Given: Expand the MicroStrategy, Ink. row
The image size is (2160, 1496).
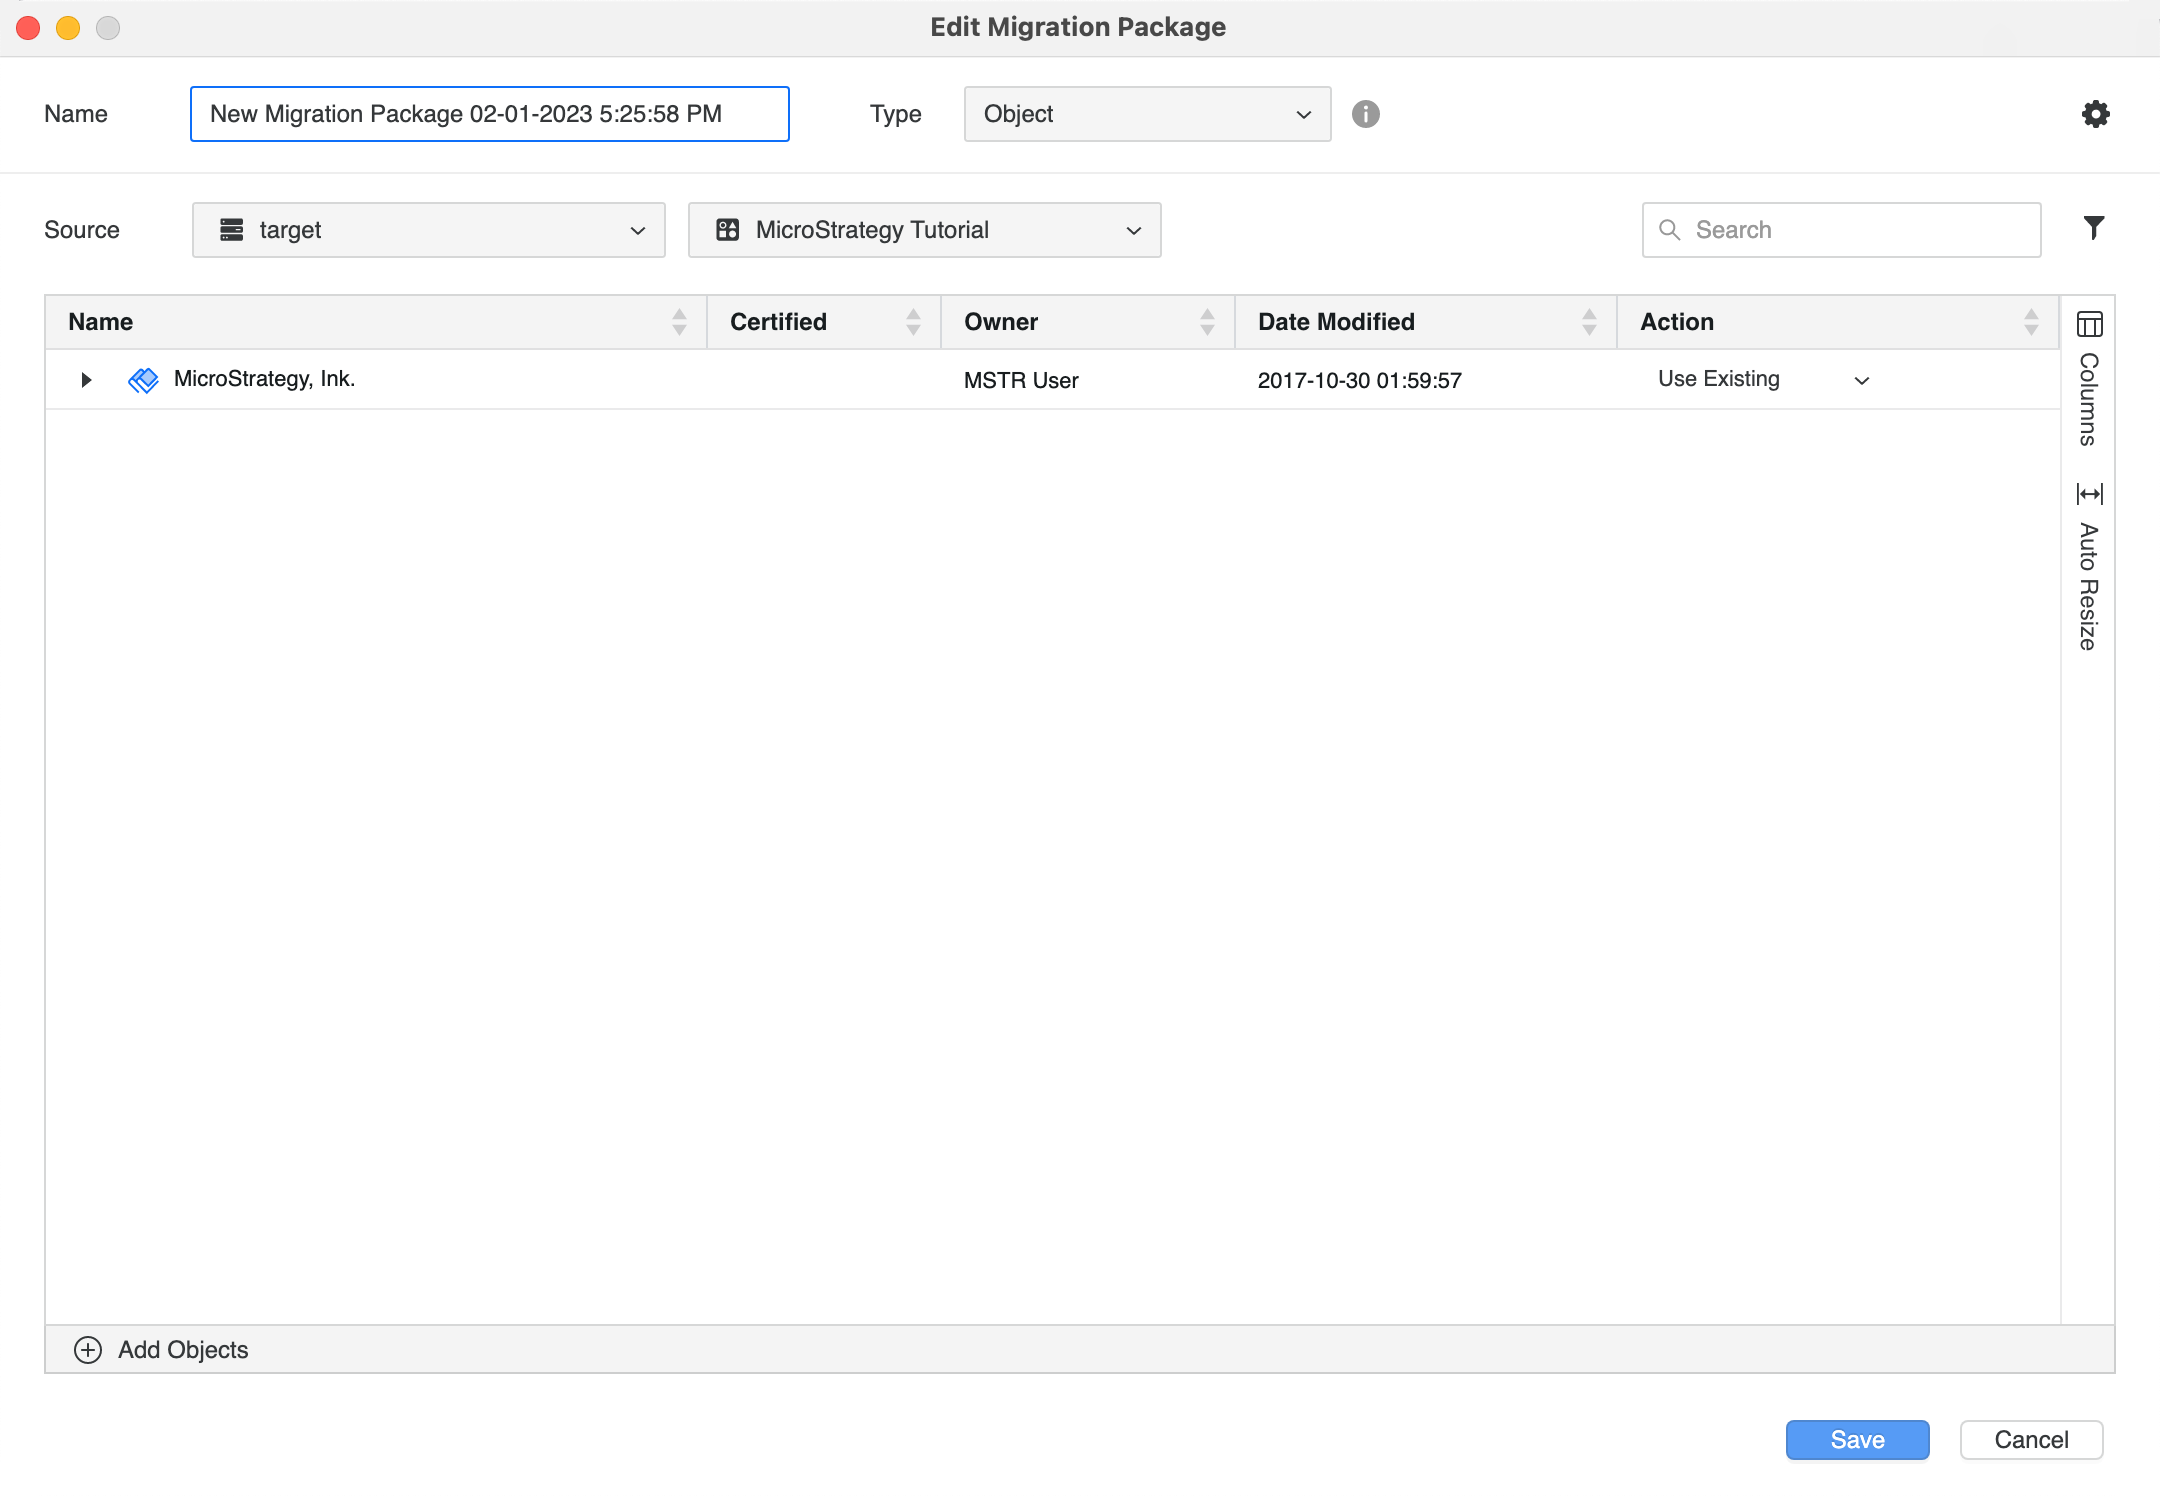Looking at the screenshot, I should (86, 380).
